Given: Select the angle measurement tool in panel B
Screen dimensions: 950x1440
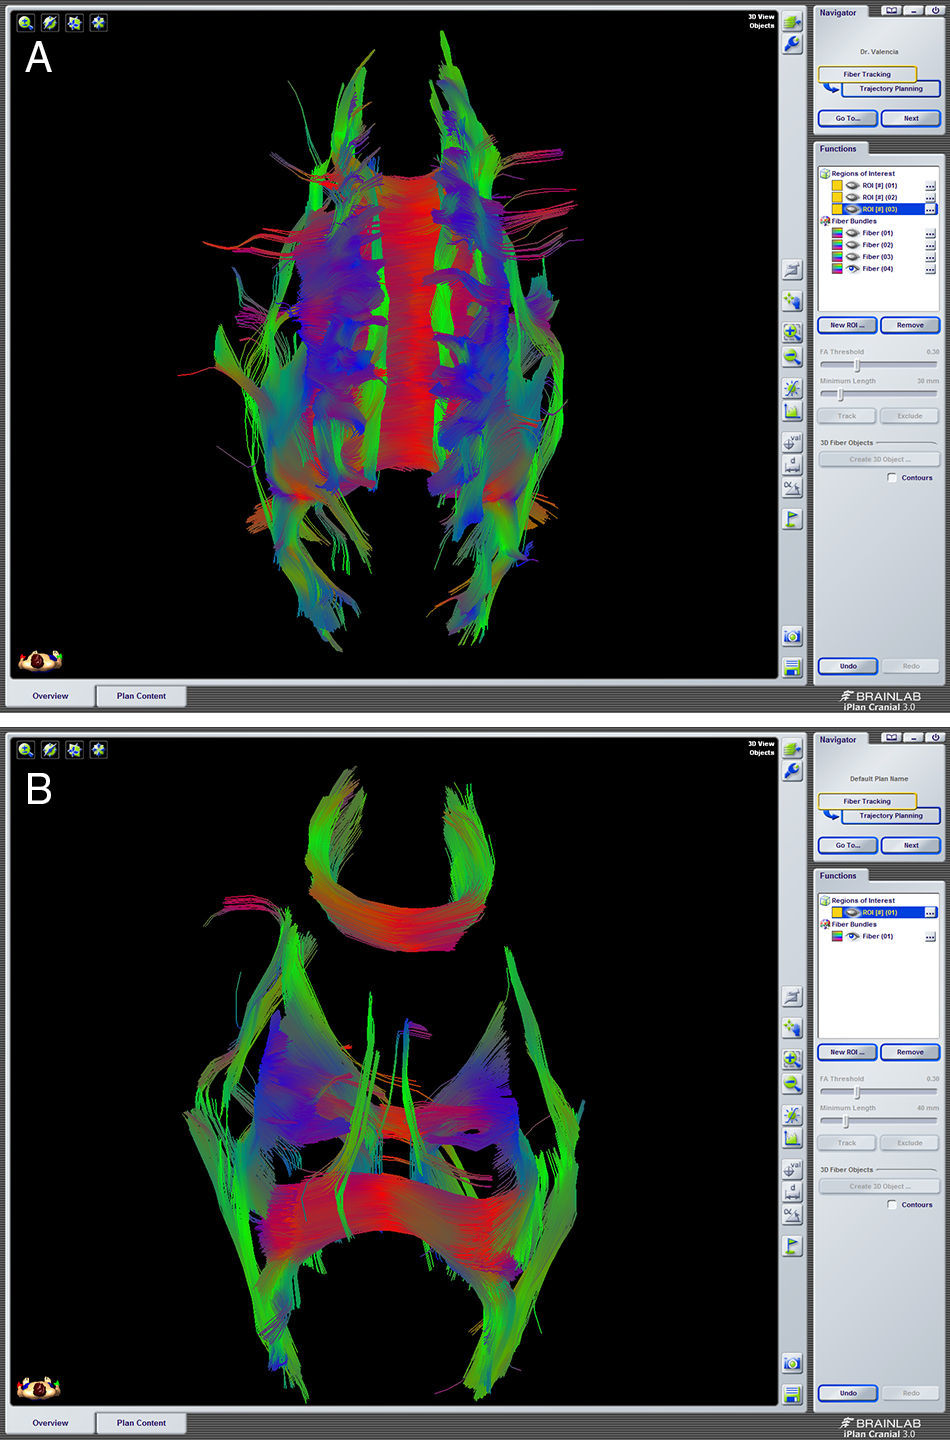Looking at the screenshot, I should coord(792,1215).
